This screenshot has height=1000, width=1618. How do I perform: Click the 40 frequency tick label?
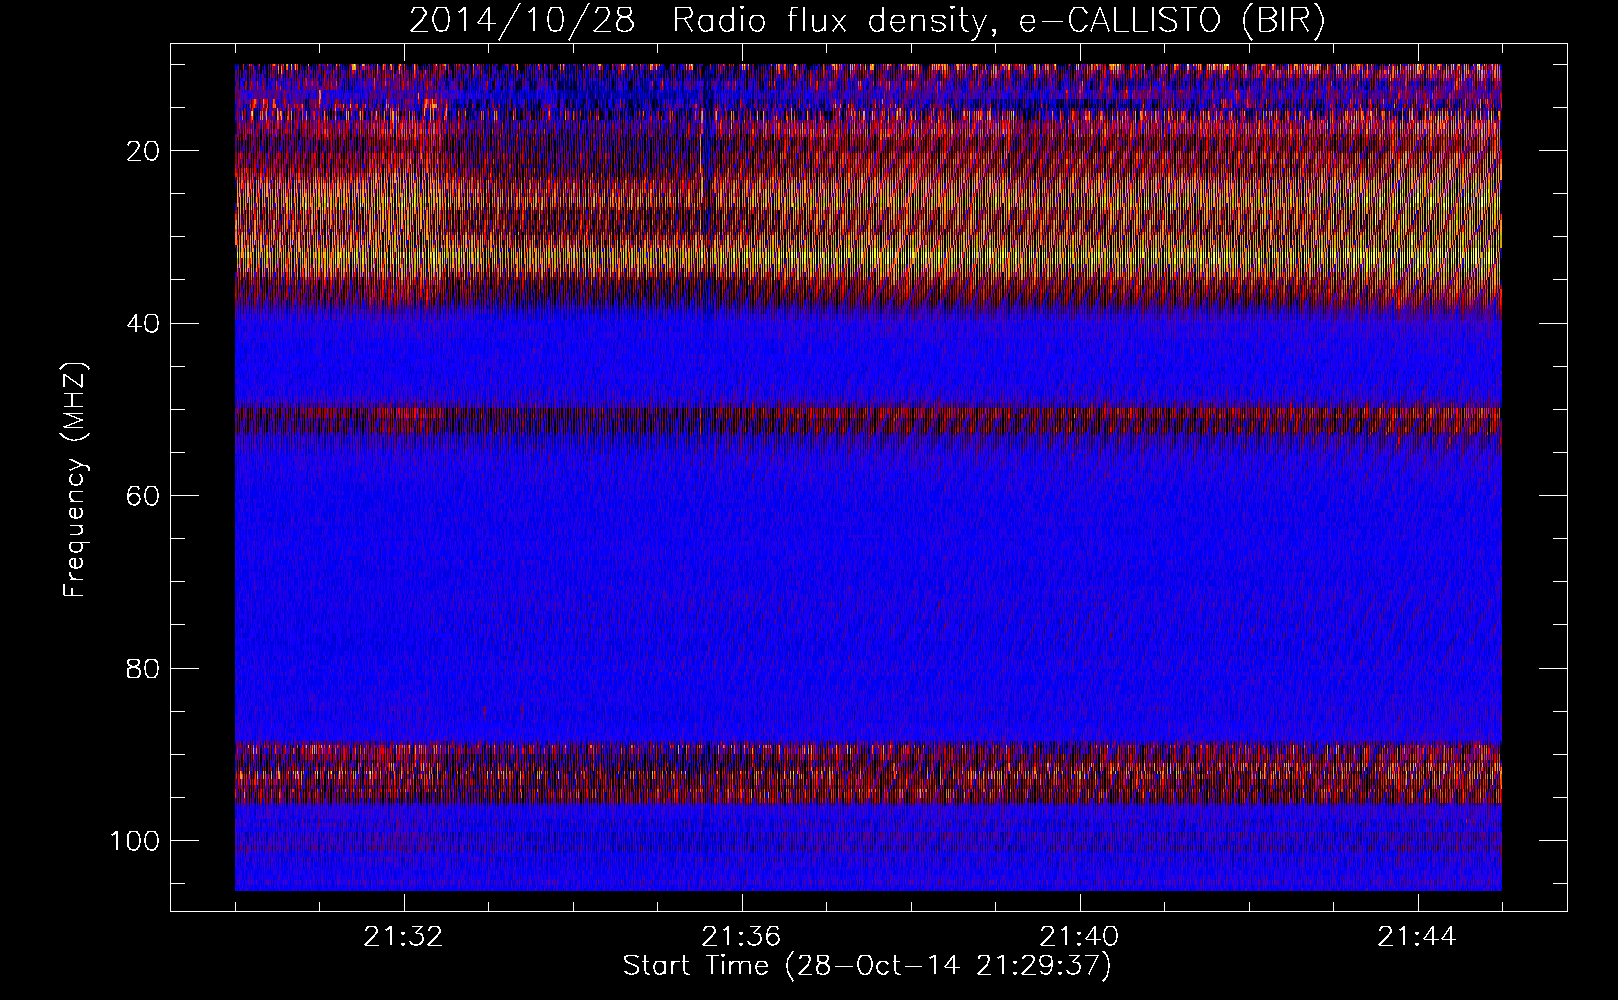[x=141, y=323]
